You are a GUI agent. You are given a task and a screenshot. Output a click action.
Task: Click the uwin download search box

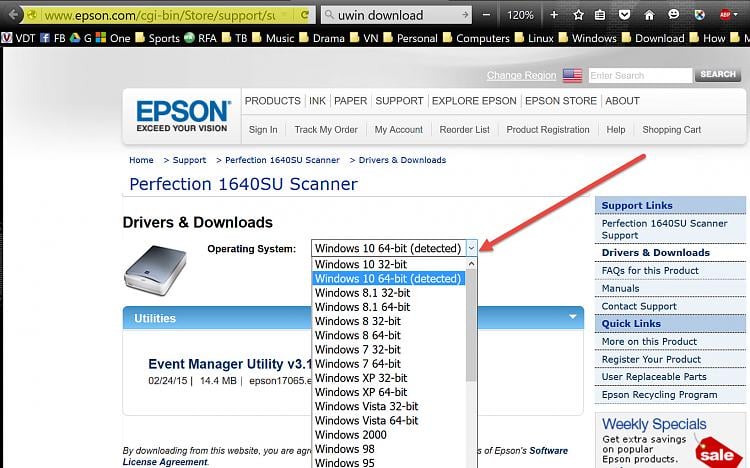click(396, 15)
